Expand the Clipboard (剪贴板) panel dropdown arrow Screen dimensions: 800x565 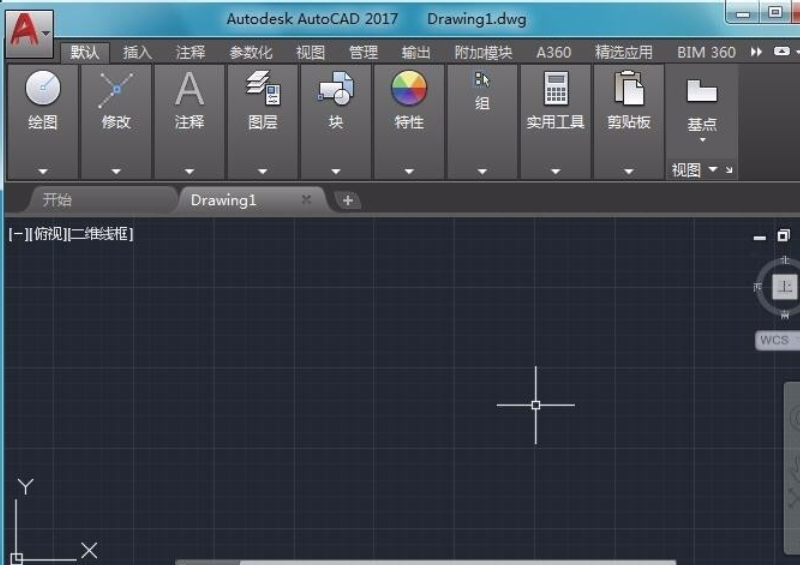[x=629, y=171]
